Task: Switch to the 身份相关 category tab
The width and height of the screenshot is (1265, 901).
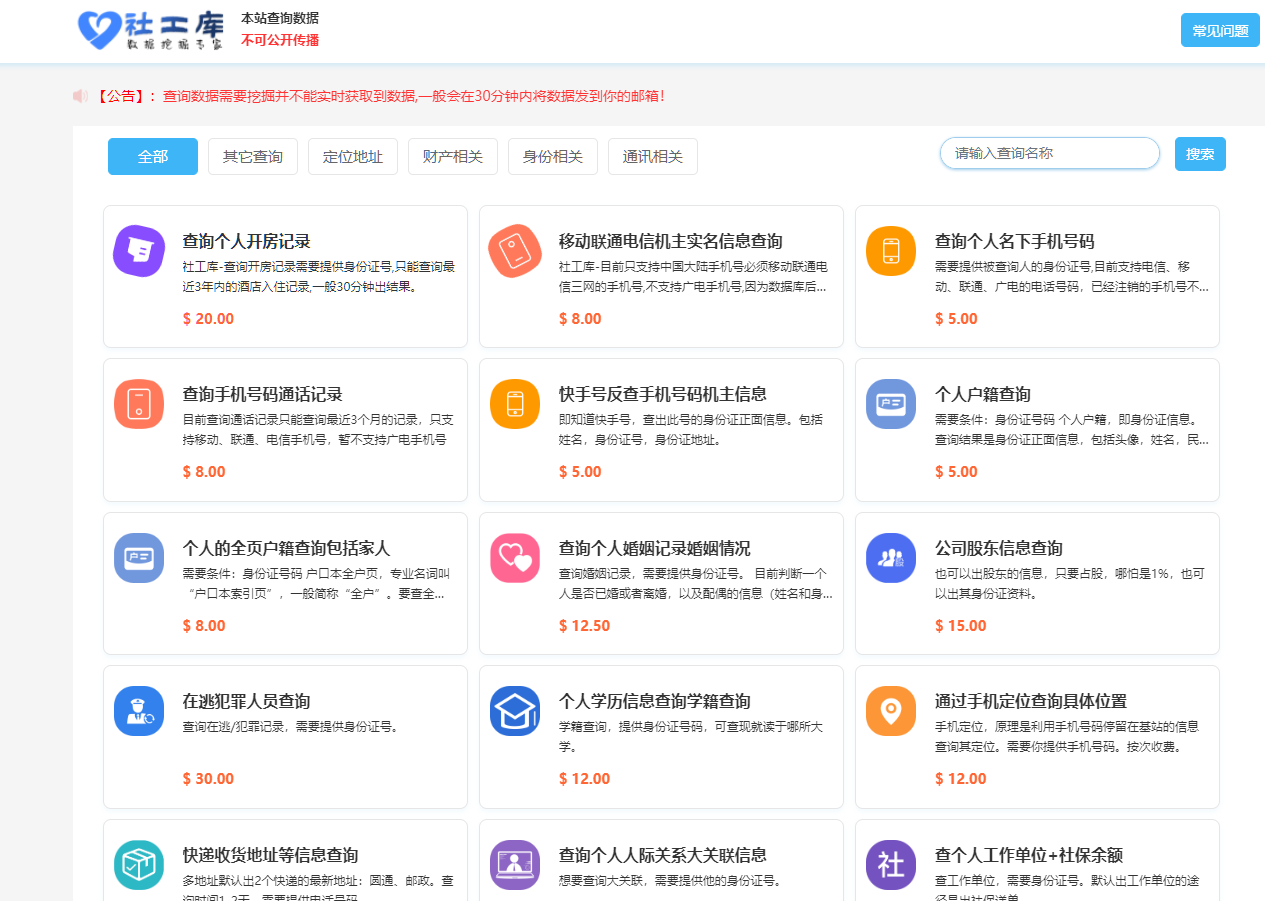Action: coord(552,156)
